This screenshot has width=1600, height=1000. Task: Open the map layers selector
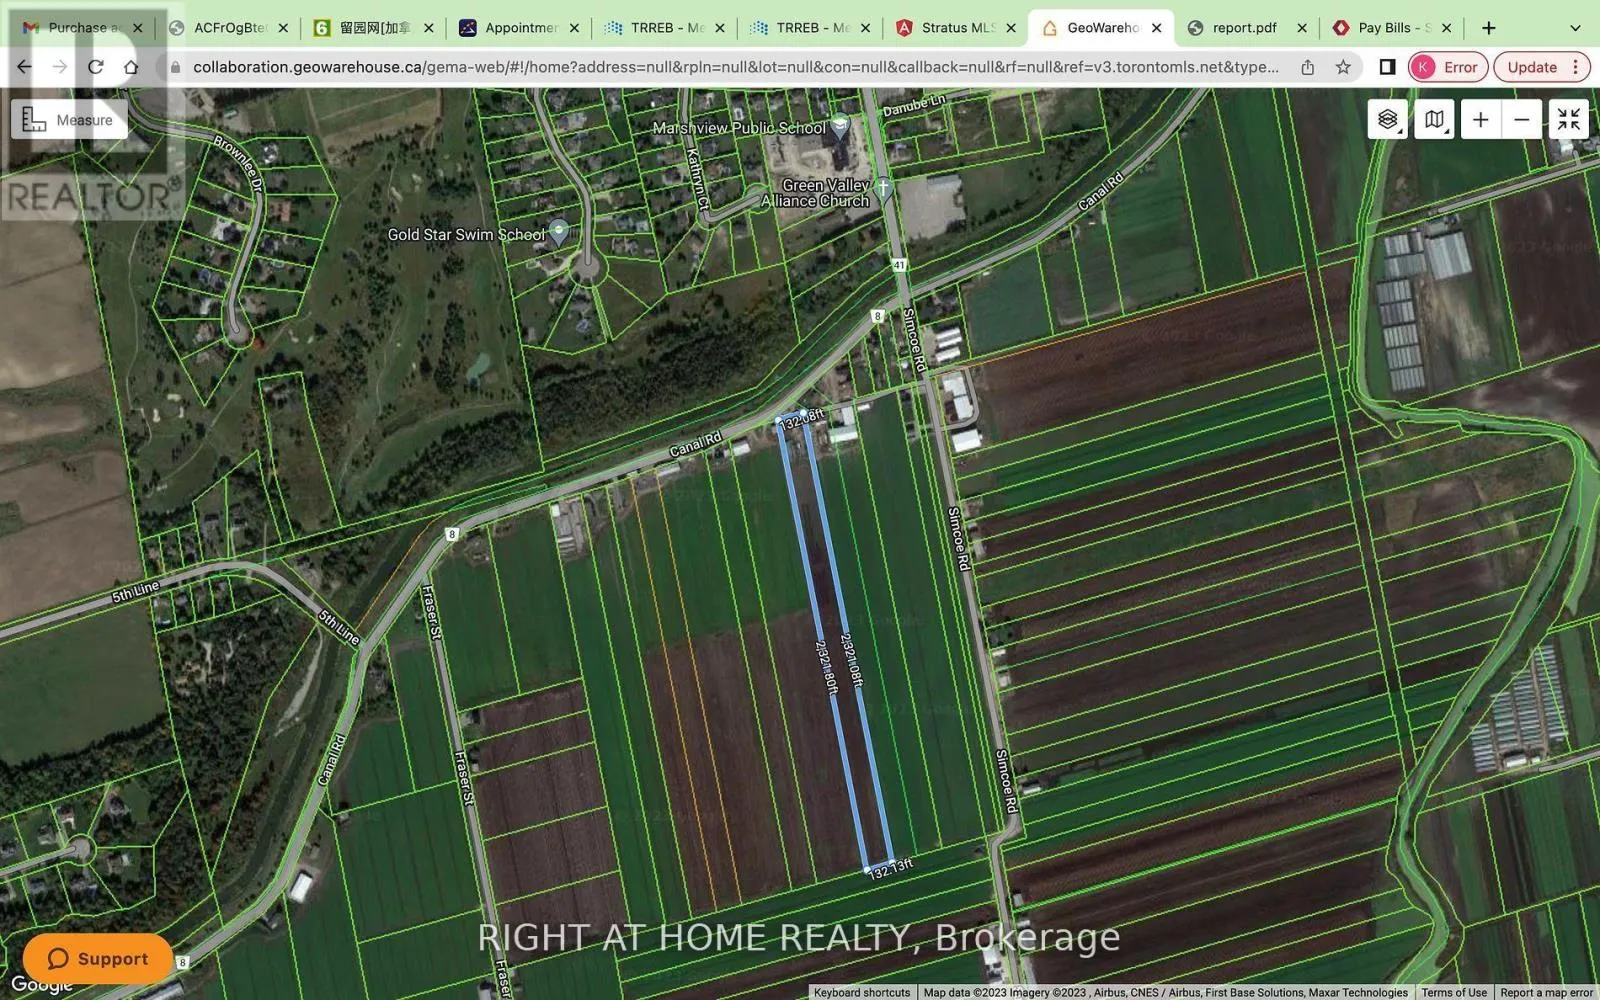(x=1387, y=120)
